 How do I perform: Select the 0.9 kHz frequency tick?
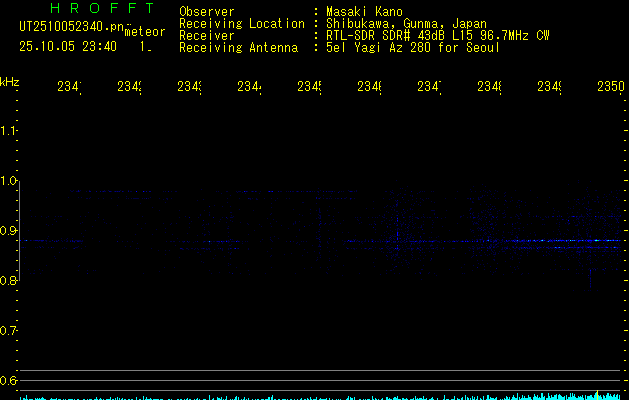tap(9, 231)
